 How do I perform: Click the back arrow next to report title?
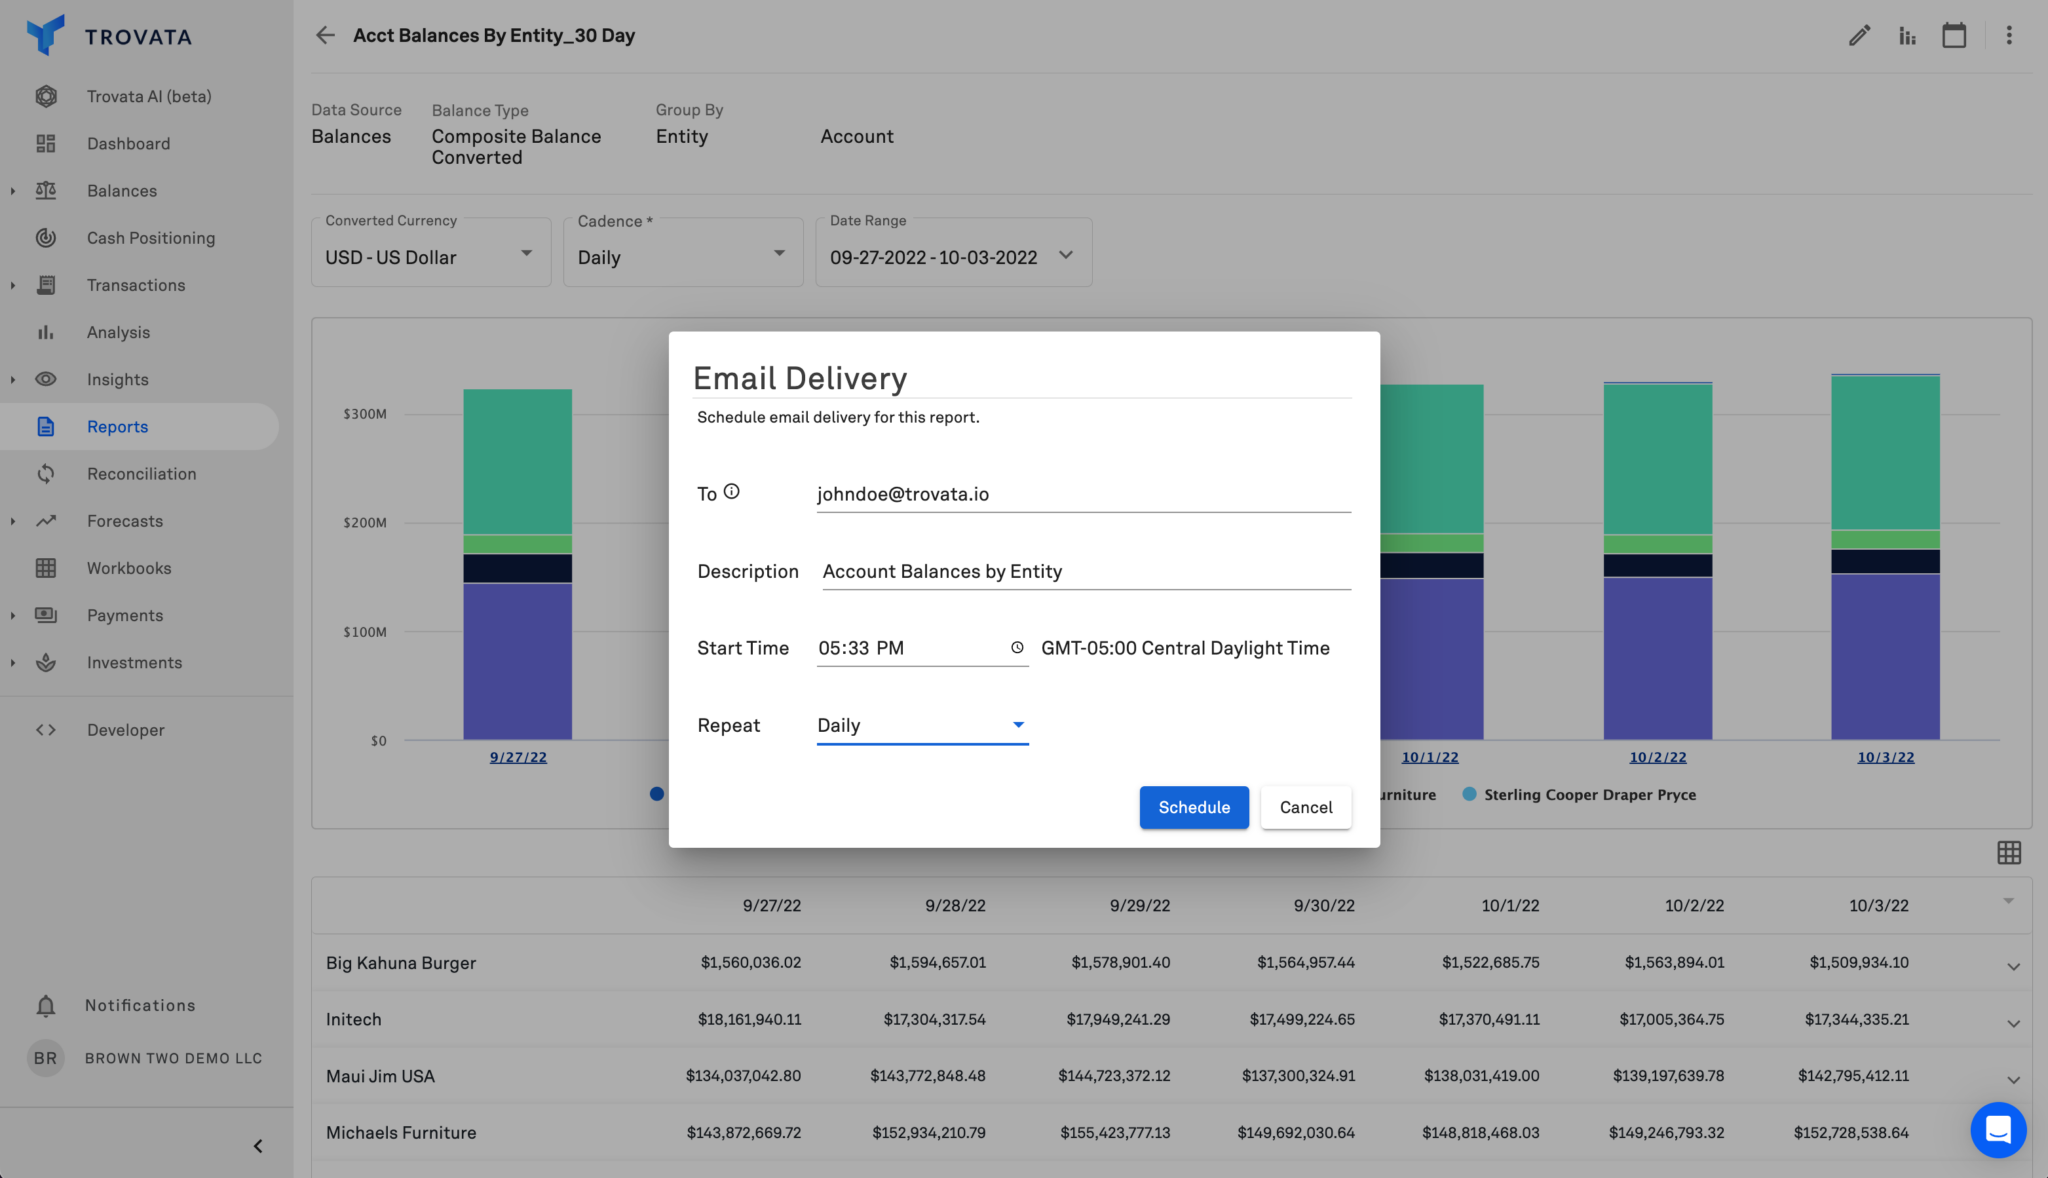click(x=325, y=36)
